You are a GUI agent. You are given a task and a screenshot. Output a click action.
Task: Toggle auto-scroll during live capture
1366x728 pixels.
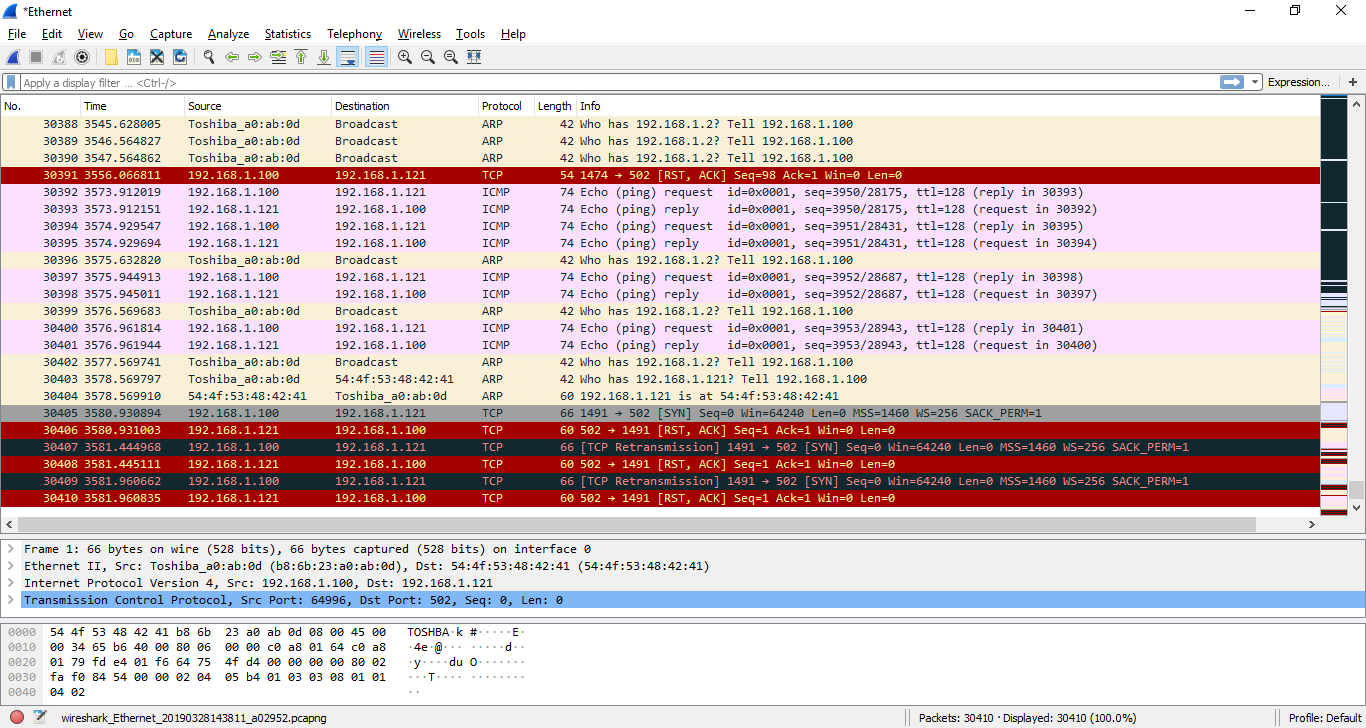tap(347, 57)
